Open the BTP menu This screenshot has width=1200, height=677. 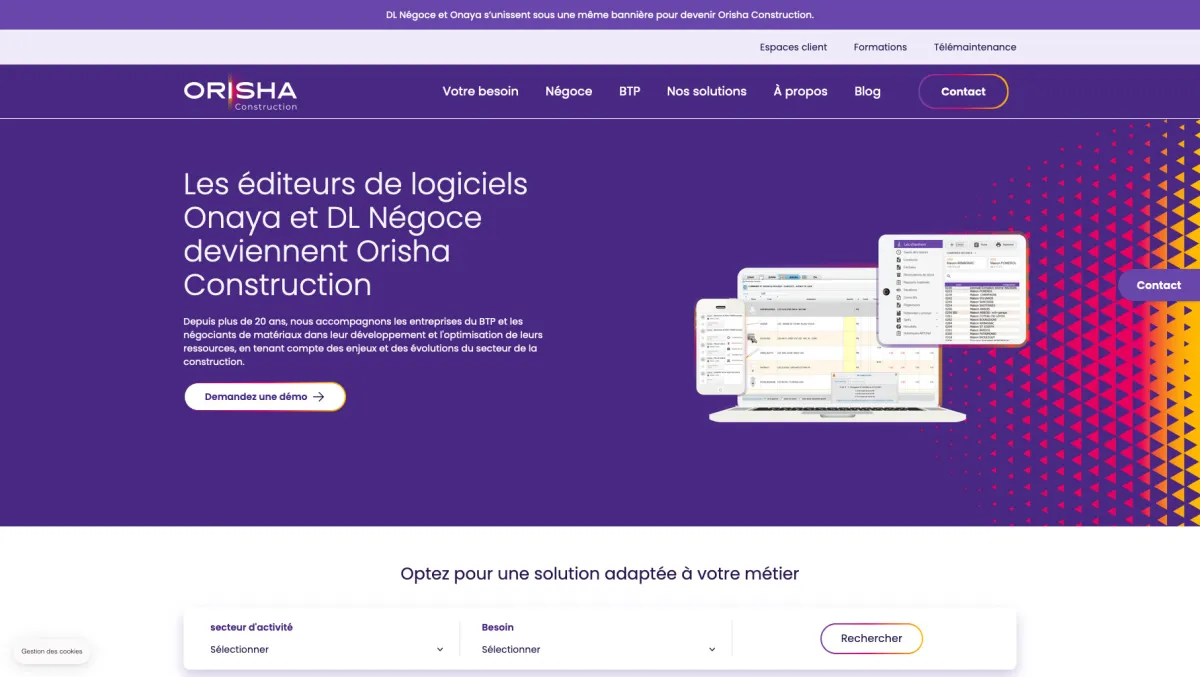(629, 91)
